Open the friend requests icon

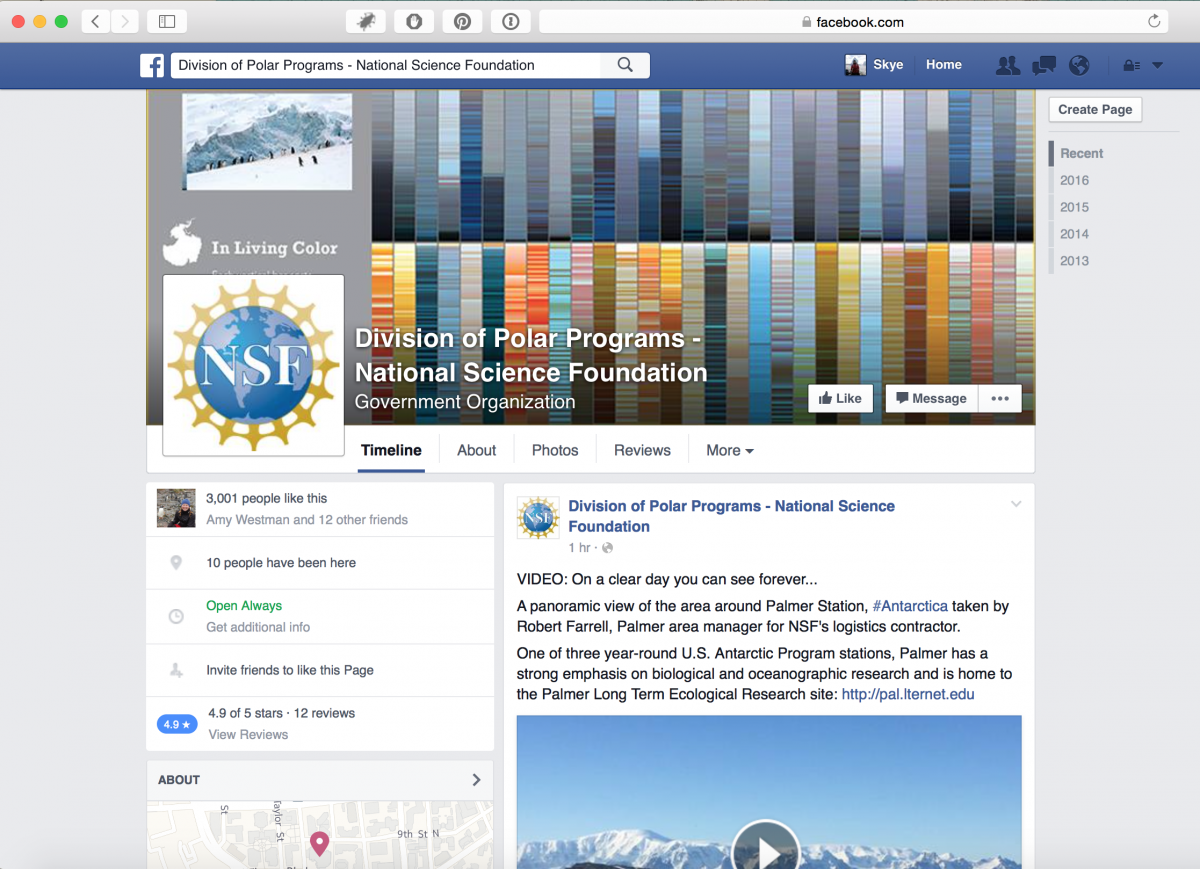(1008, 65)
